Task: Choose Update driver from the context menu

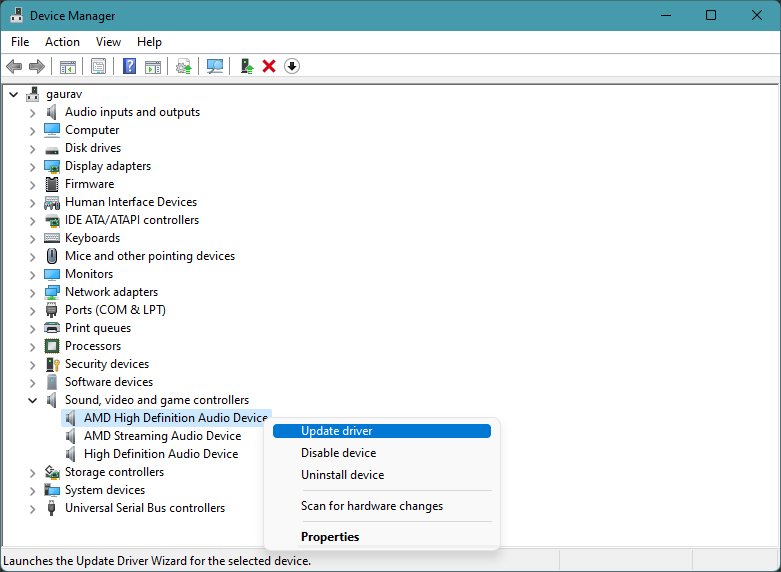Action: click(x=382, y=431)
